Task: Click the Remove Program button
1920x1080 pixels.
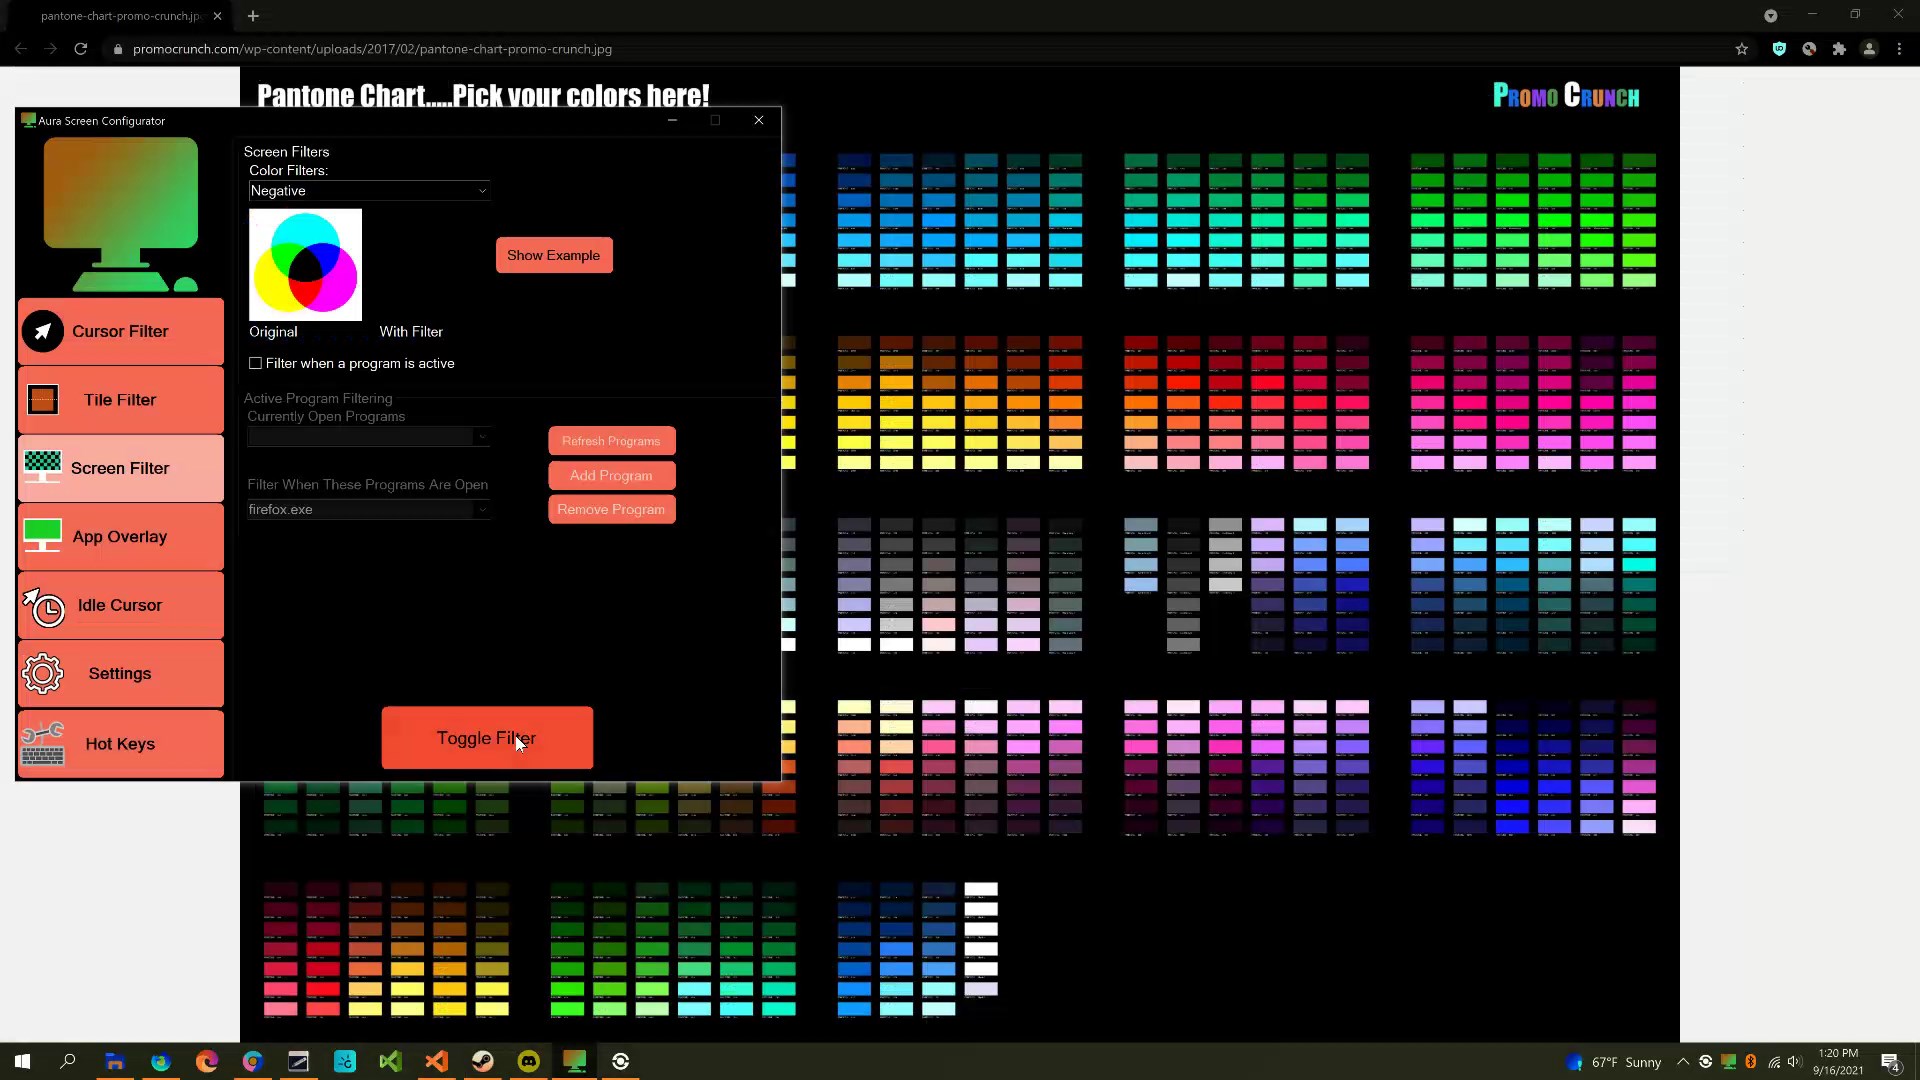Action: [x=610, y=510]
